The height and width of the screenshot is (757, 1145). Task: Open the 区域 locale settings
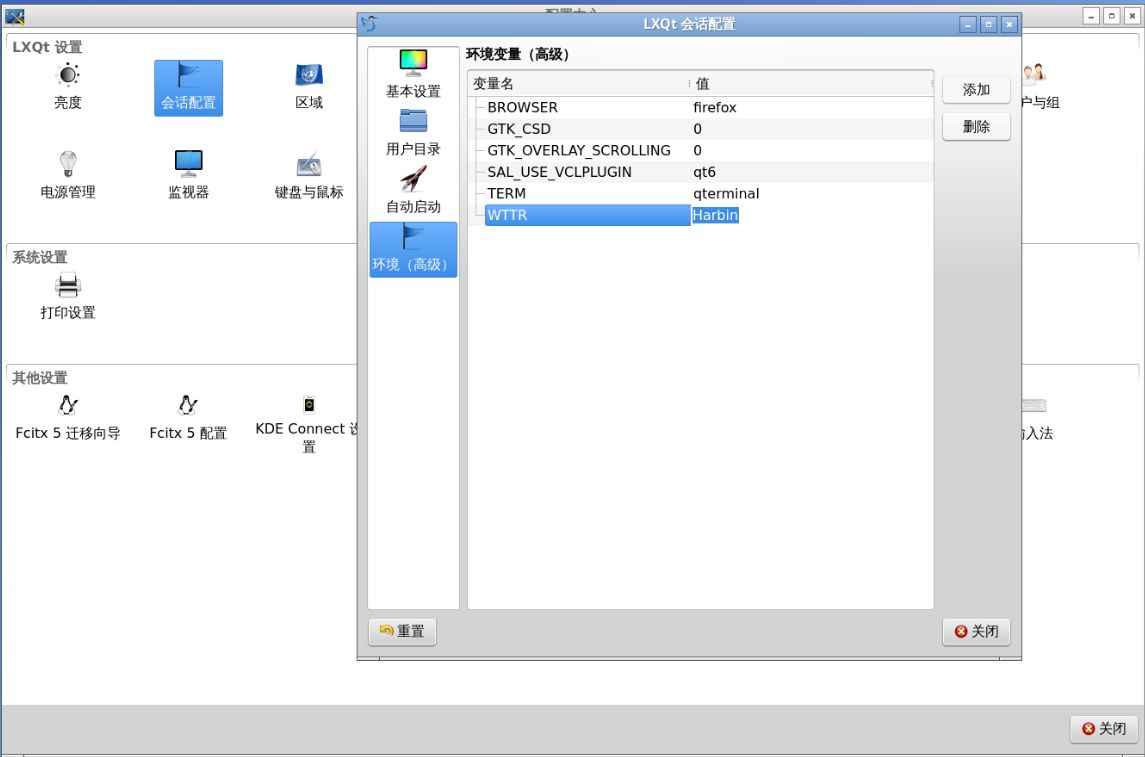point(309,87)
